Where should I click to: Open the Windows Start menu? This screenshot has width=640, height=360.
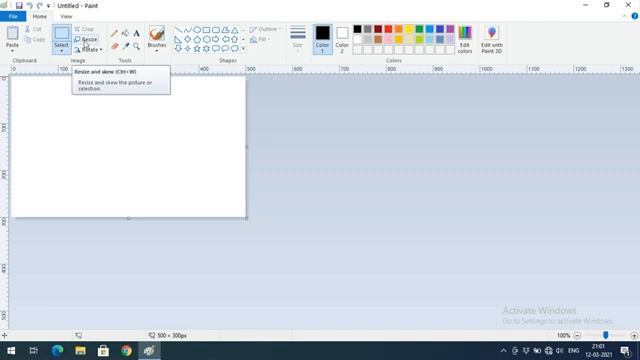point(11,351)
